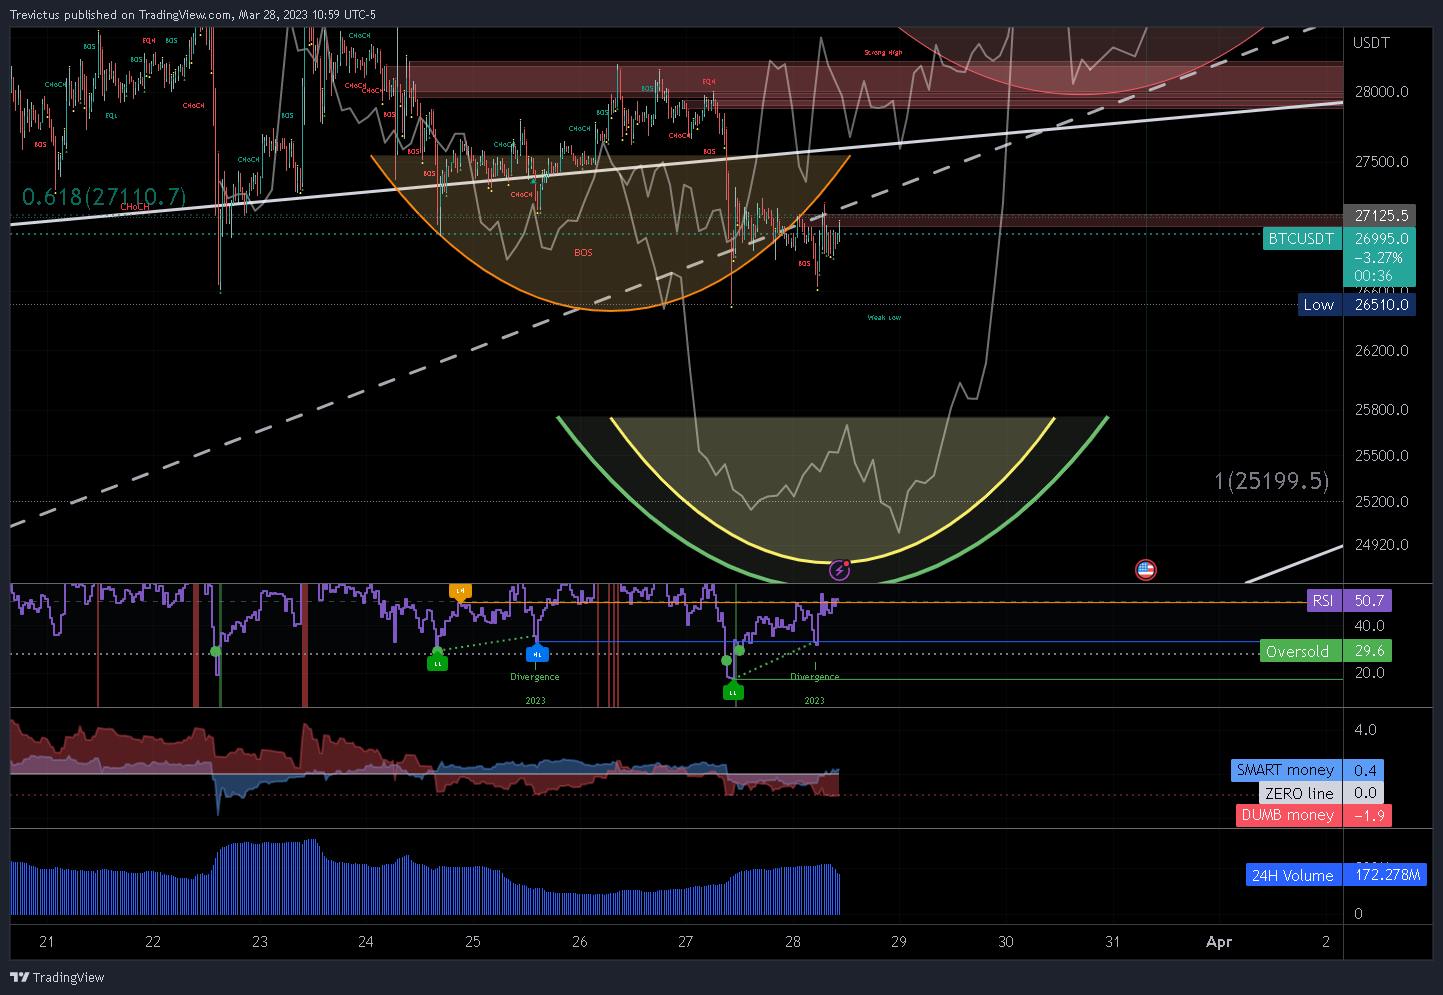Click the DUMB money value -1.9
This screenshot has width=1443, height=995.
(x=1368, y=815)
